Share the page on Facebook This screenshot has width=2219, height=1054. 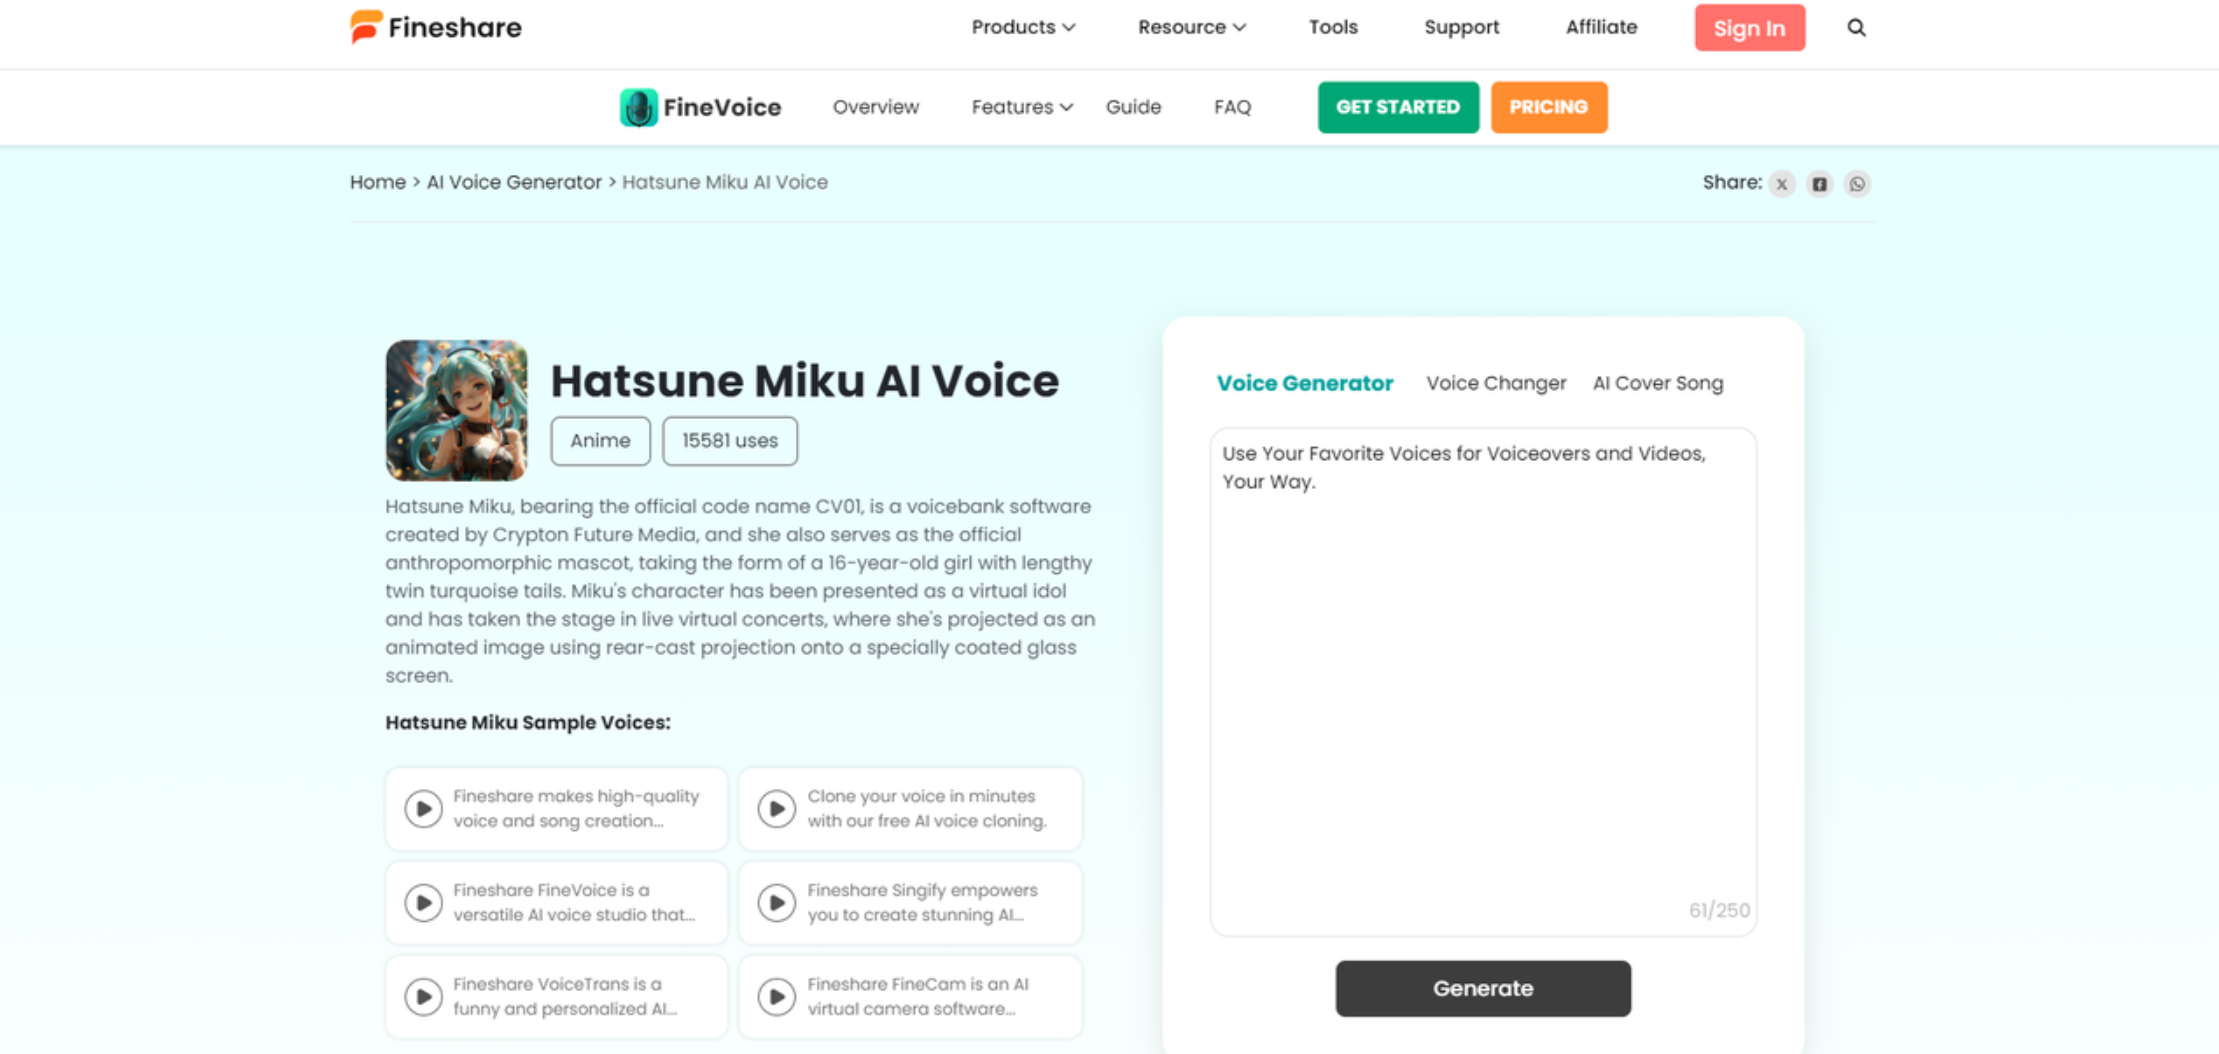pyautogui.click(x=1819, y=184)
